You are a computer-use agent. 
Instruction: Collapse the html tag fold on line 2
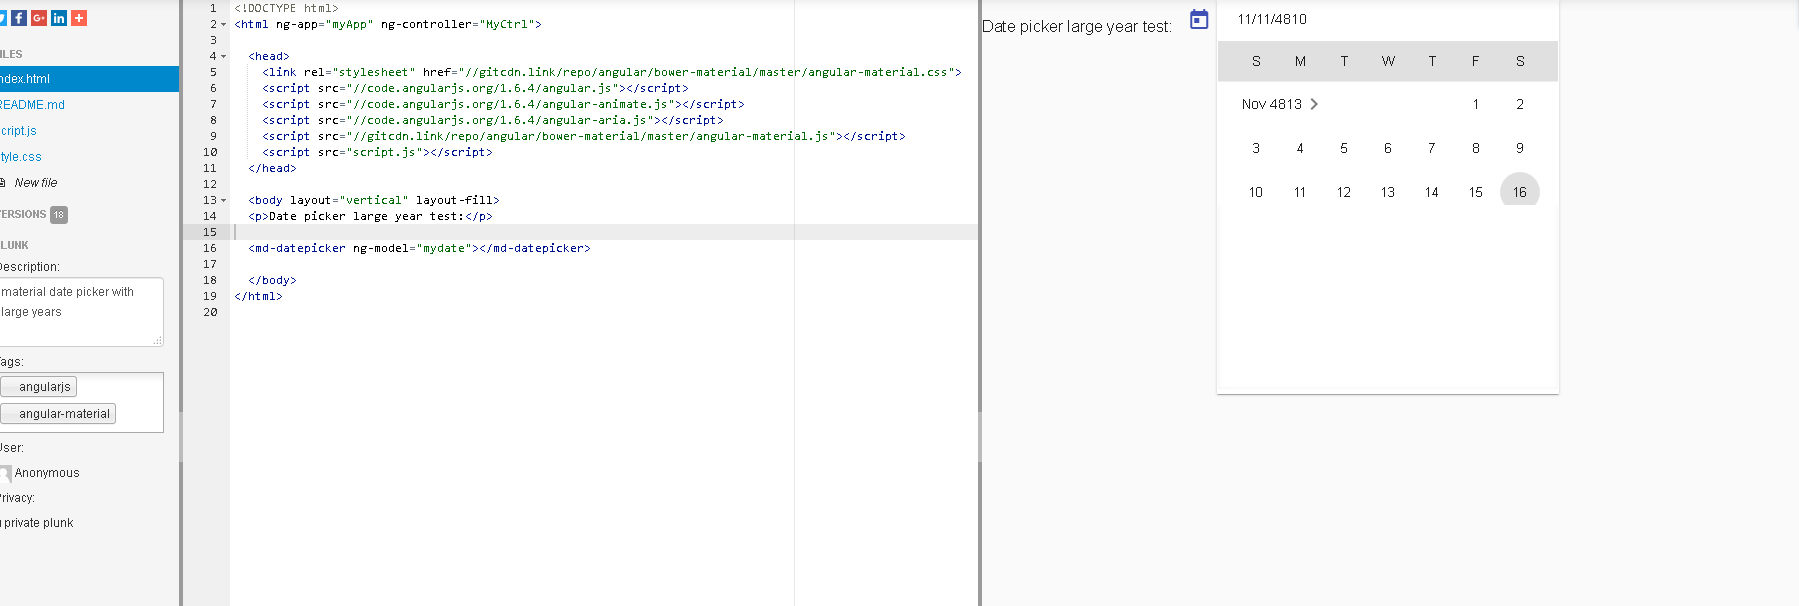[x=223, y=24]
